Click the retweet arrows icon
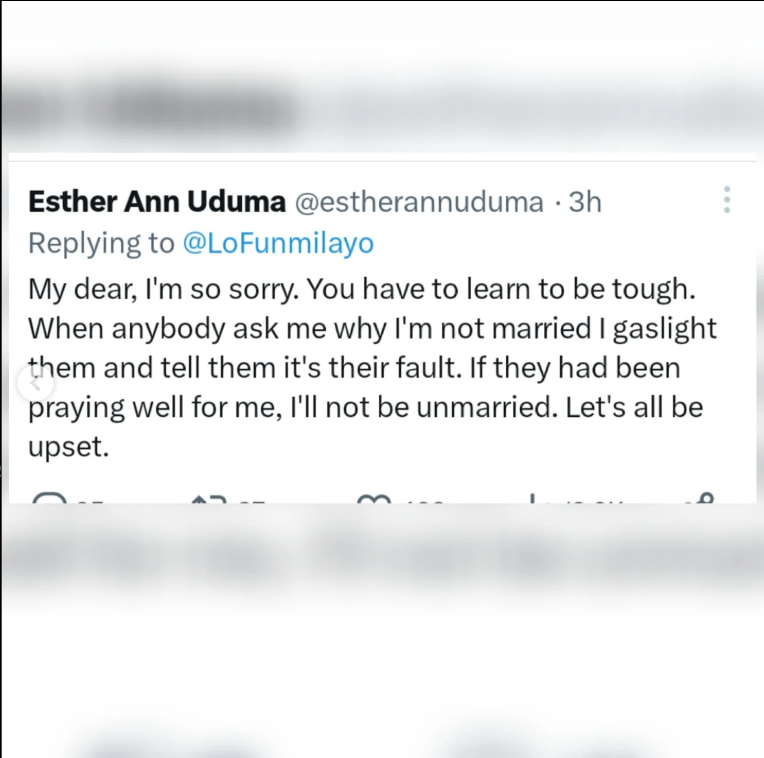The height and width of the screenshot is (758, 764). click(x=210, y=499)
